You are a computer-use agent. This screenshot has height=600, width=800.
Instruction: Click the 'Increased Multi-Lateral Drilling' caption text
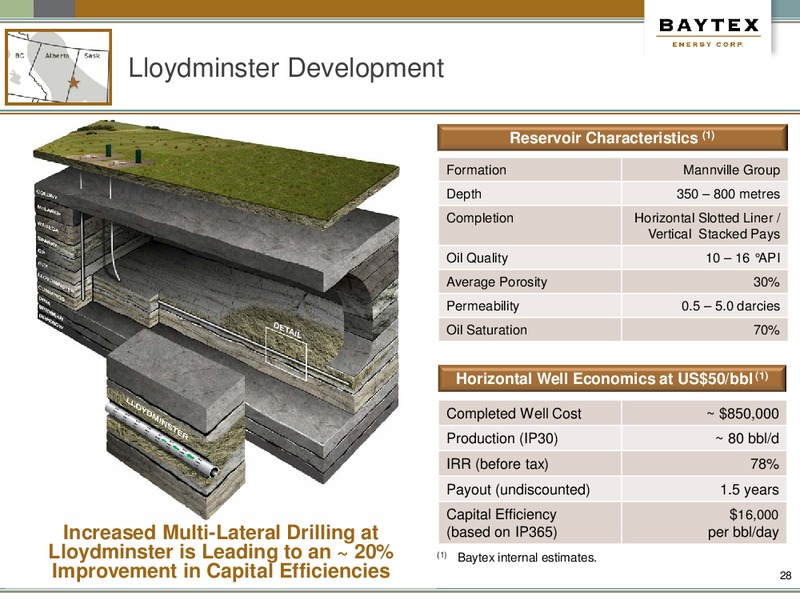pos(220,552)
